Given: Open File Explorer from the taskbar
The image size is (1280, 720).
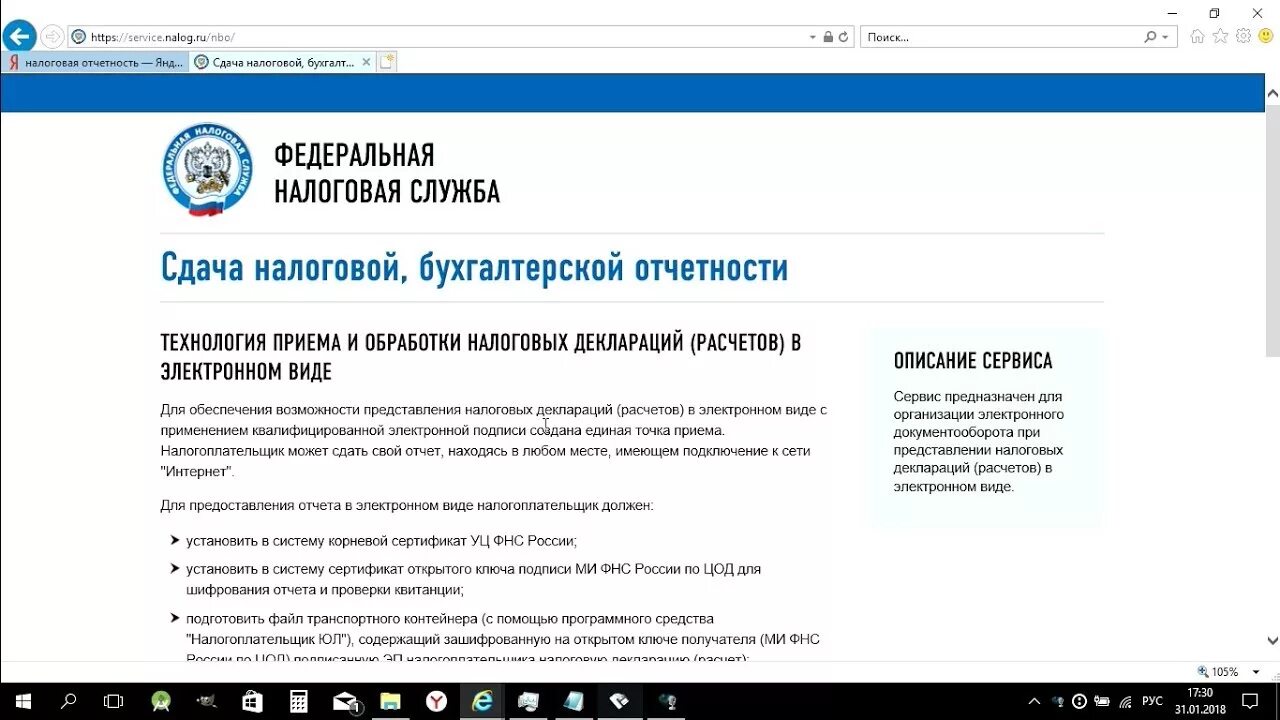Looking at the screenshot, I should point(390,701).
